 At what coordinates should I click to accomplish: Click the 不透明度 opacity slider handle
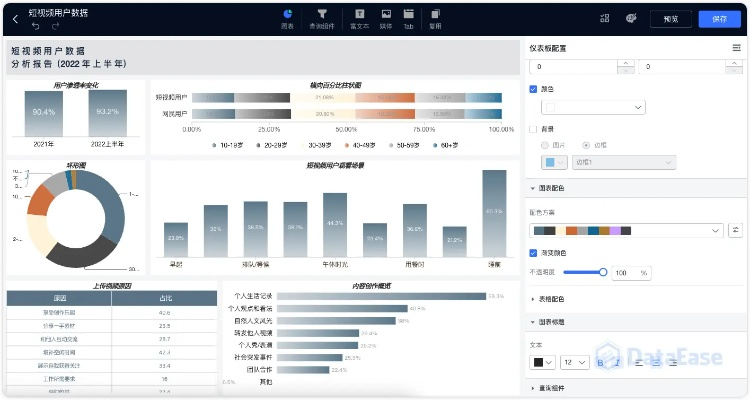tap(603, 272)
